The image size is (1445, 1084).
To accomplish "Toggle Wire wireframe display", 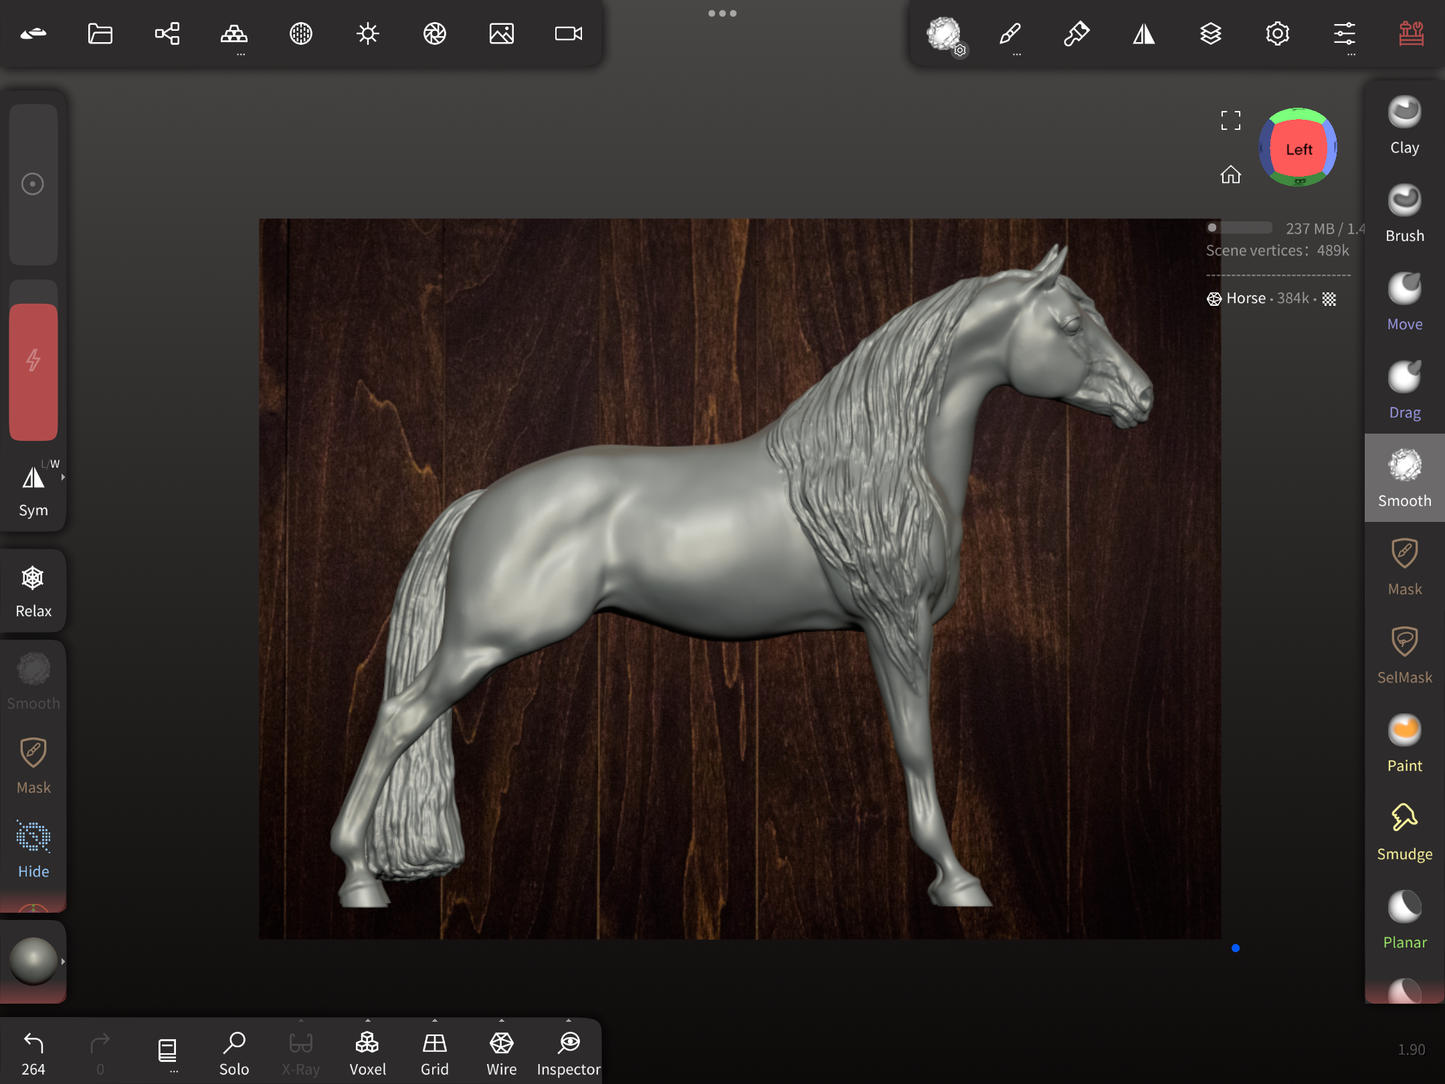I will pos(501,1053).
